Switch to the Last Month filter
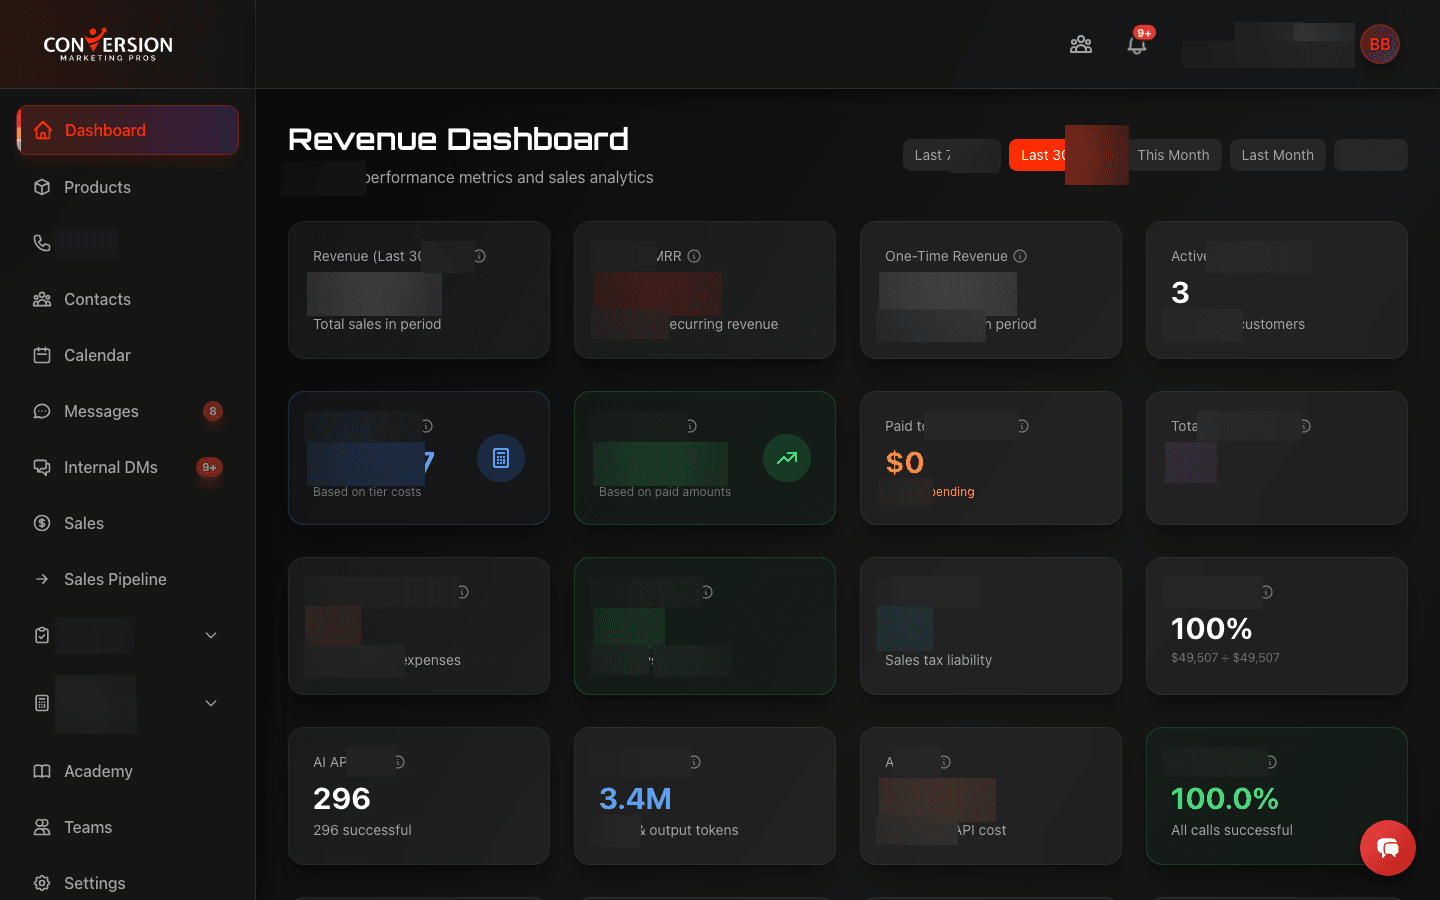 click(x=1277, y=155)
